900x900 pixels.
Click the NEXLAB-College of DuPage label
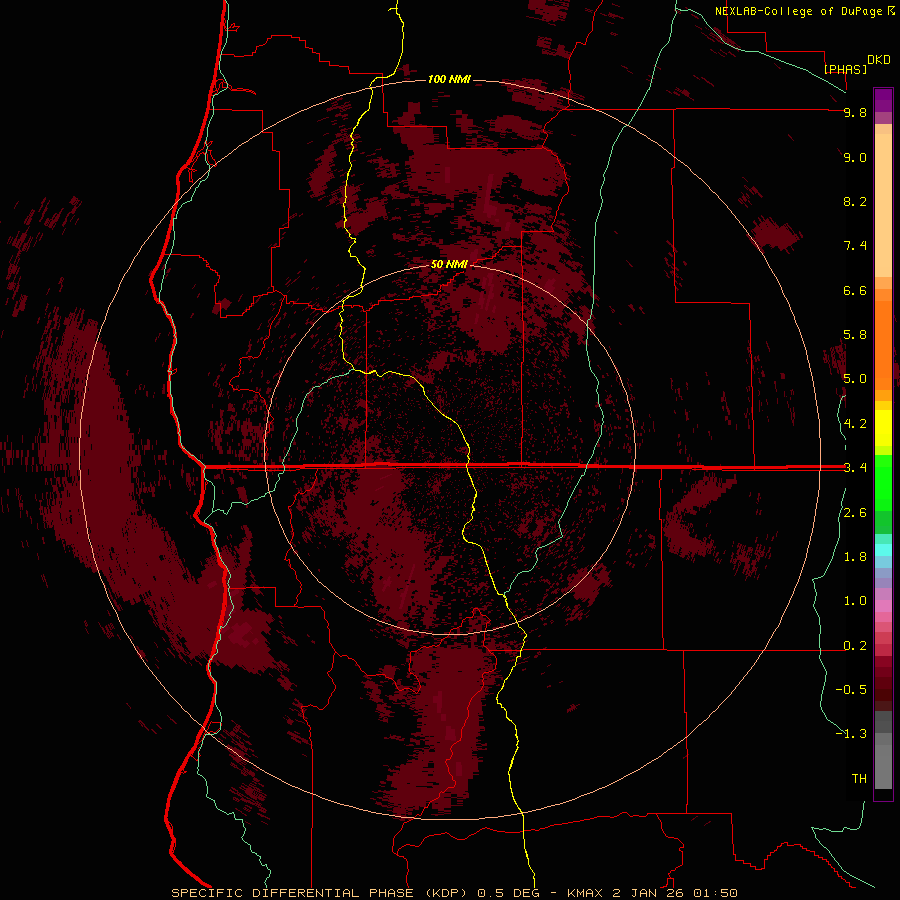[x=798, y=11]
